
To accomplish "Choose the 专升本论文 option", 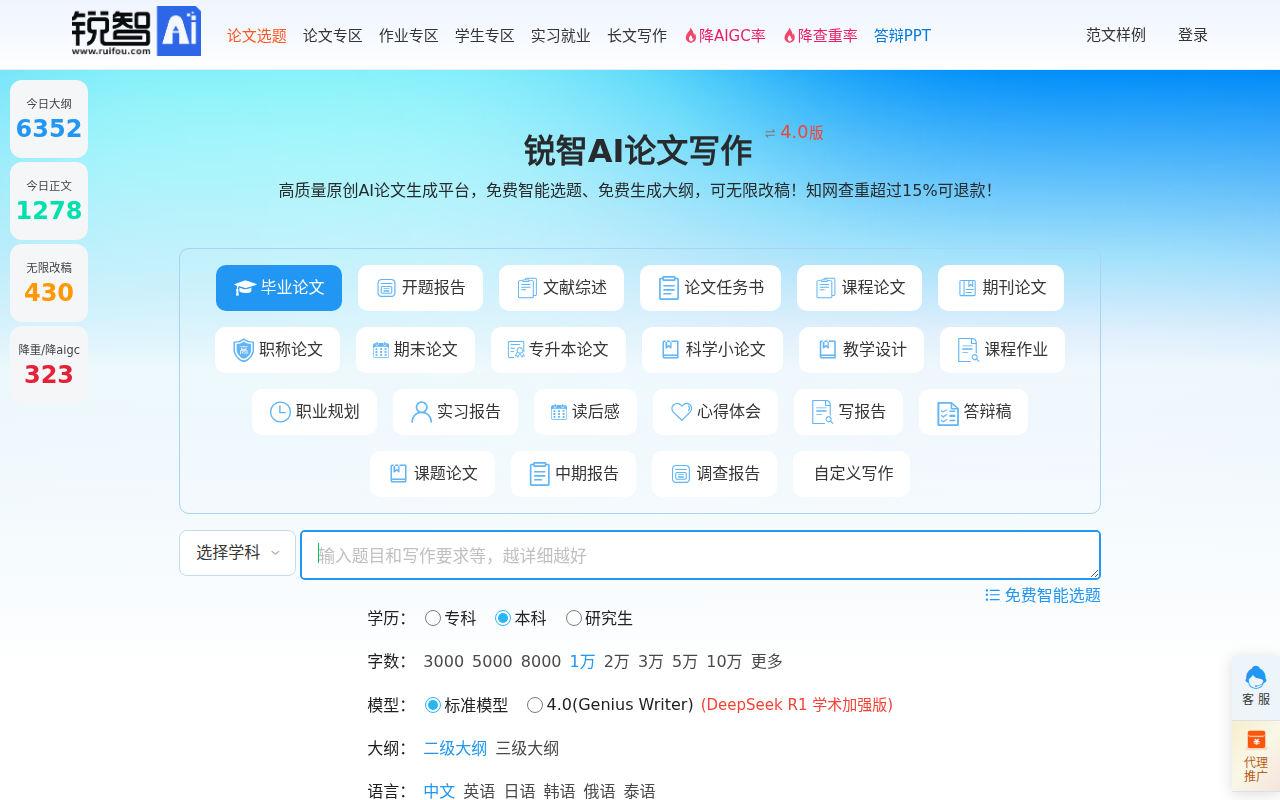I will [x=558, y=350].
